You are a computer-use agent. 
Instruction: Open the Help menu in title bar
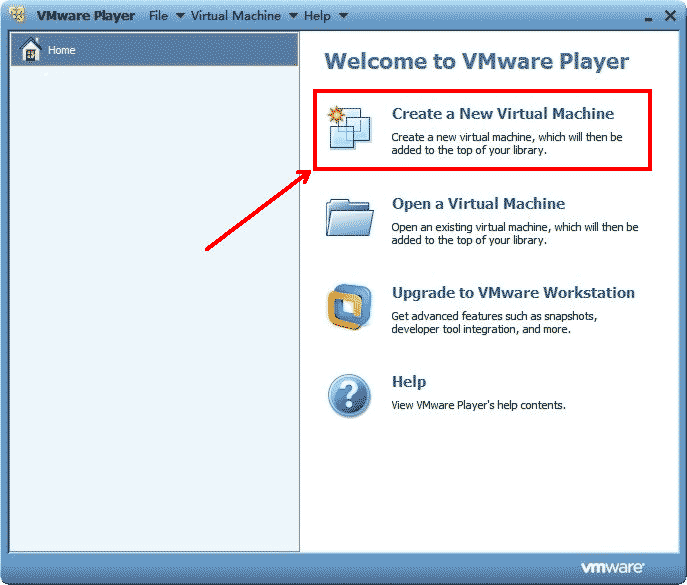pos(317,16)
